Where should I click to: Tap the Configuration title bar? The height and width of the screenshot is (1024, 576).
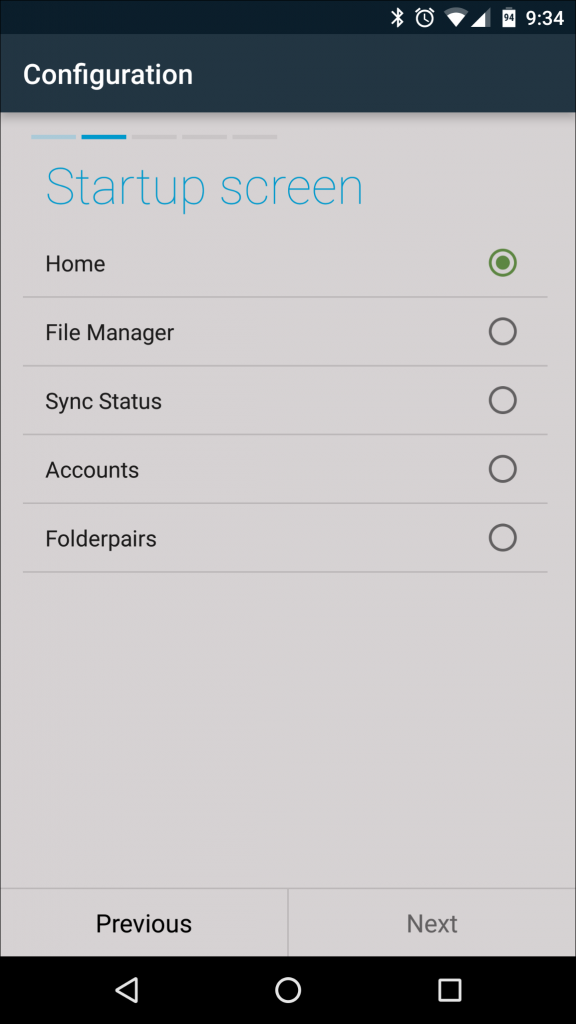(x=107, y=74)
